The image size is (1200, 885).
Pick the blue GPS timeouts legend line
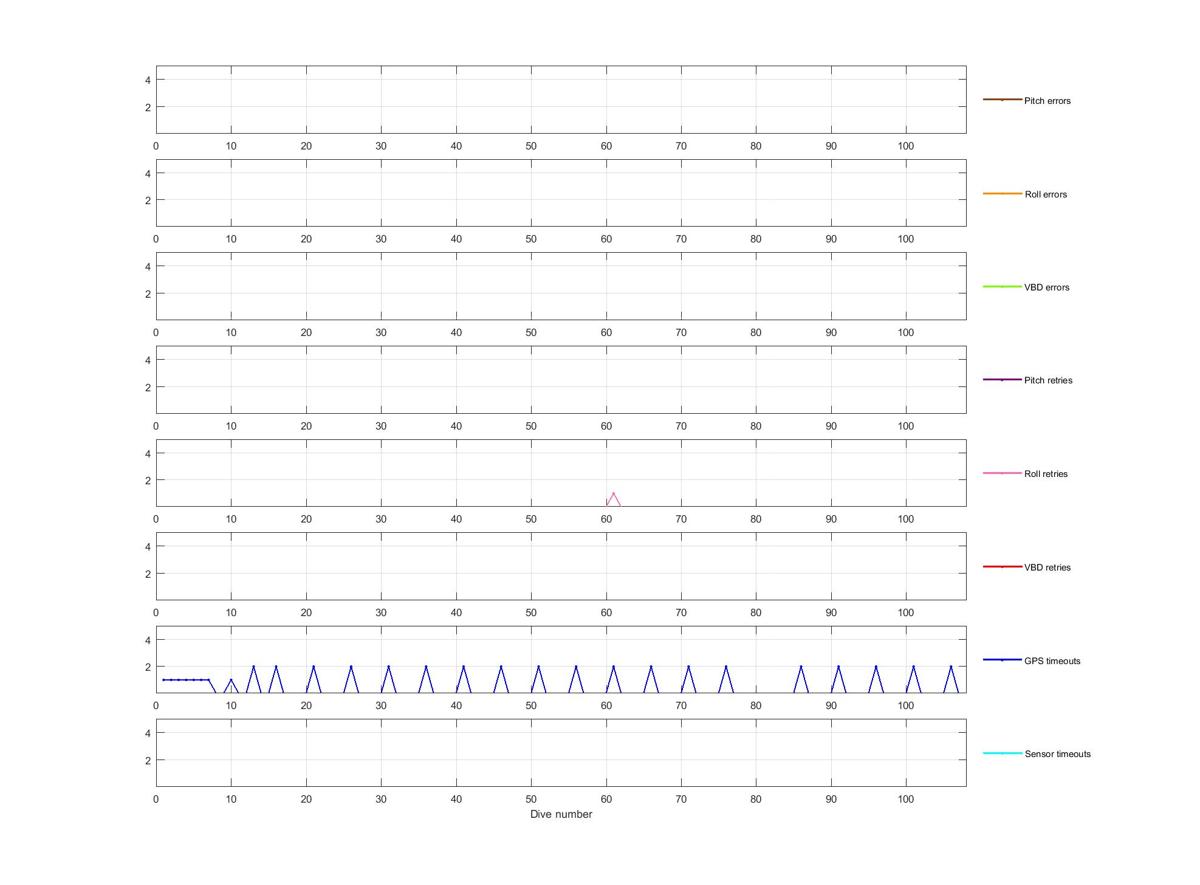pyautogui.click(x=1002, y=660)
